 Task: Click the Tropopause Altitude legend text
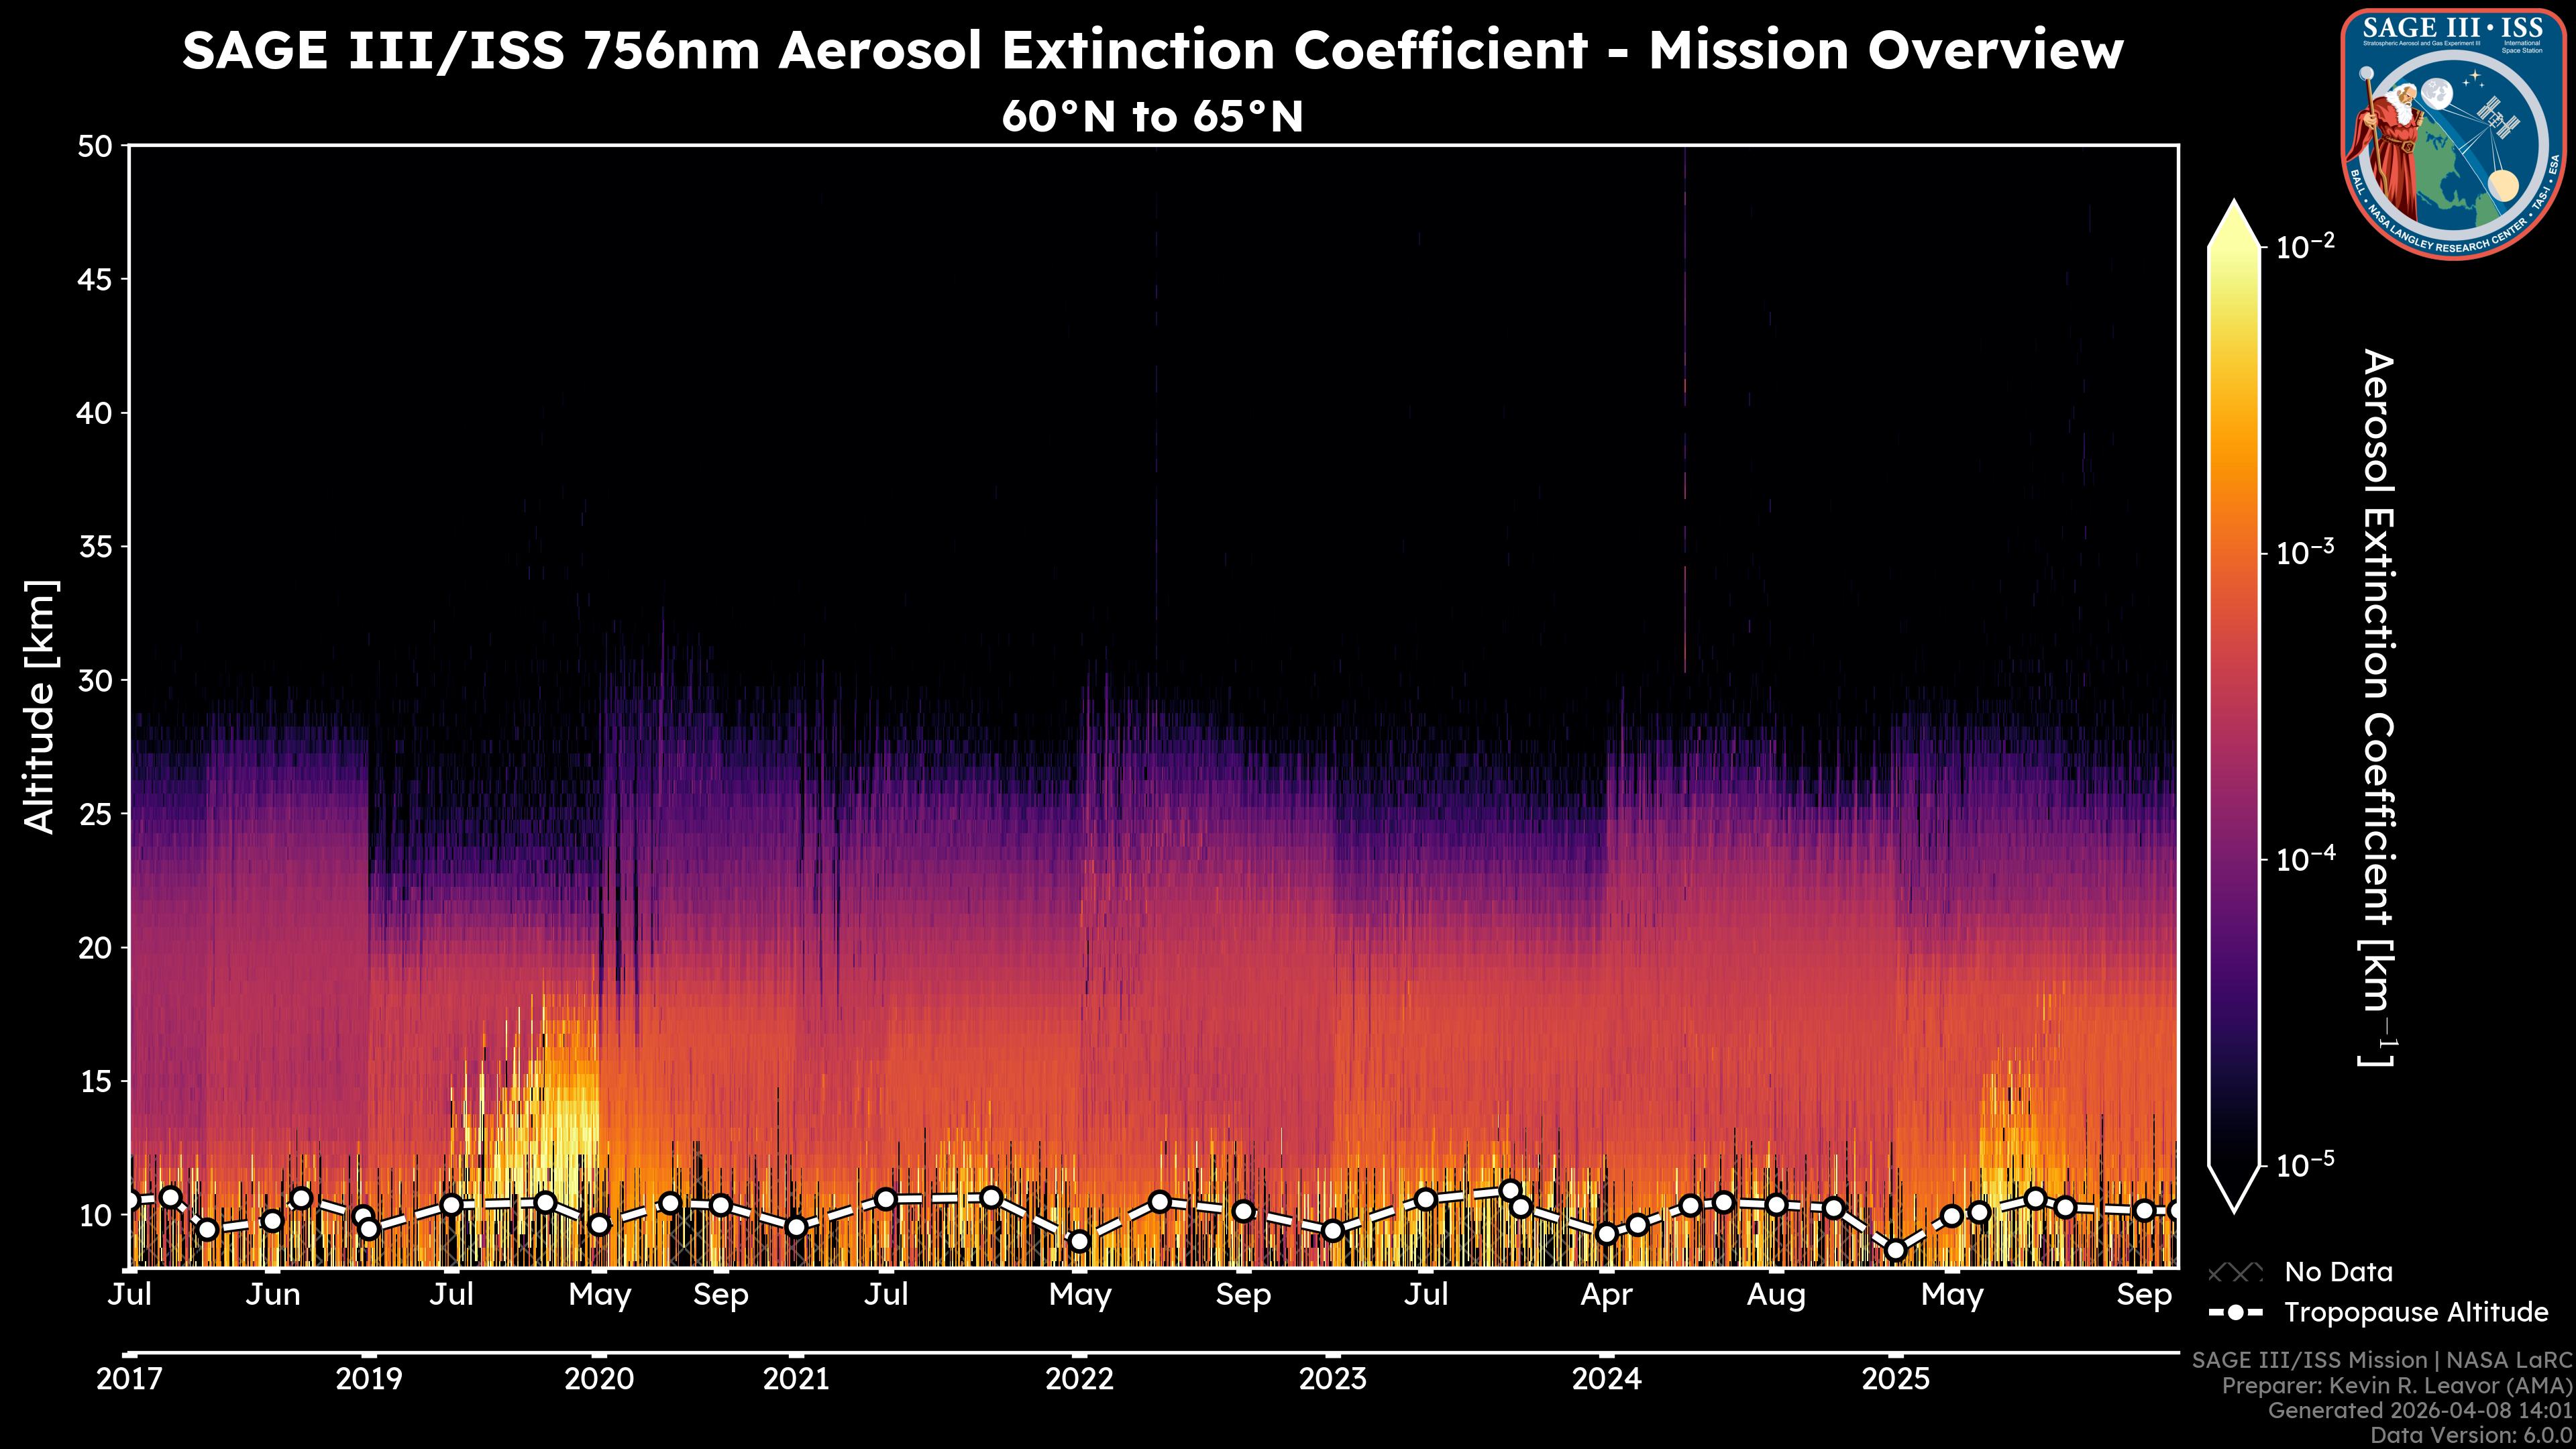(x=2416, y=1312)
